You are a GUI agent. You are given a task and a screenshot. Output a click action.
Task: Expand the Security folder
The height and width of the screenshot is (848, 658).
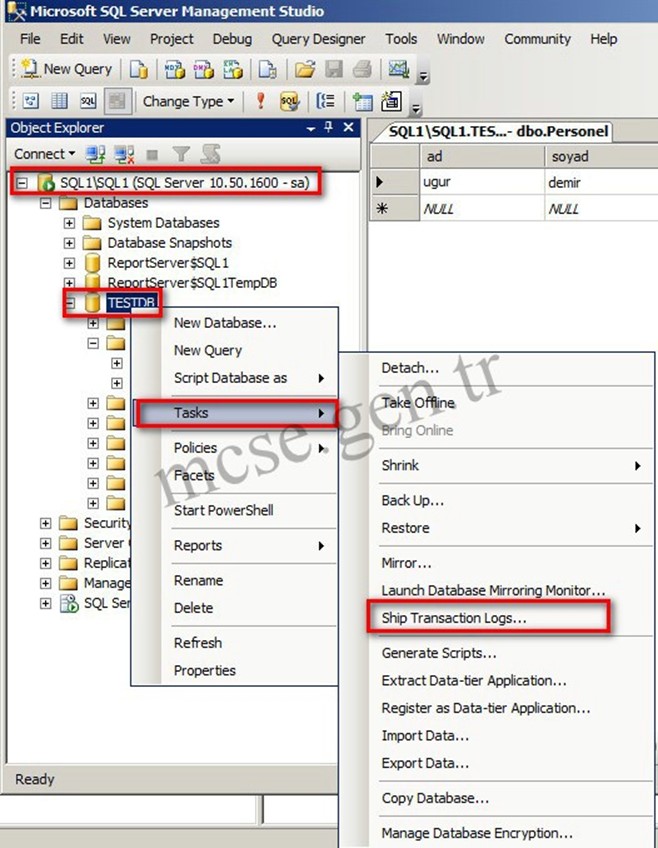pos(45,523)
